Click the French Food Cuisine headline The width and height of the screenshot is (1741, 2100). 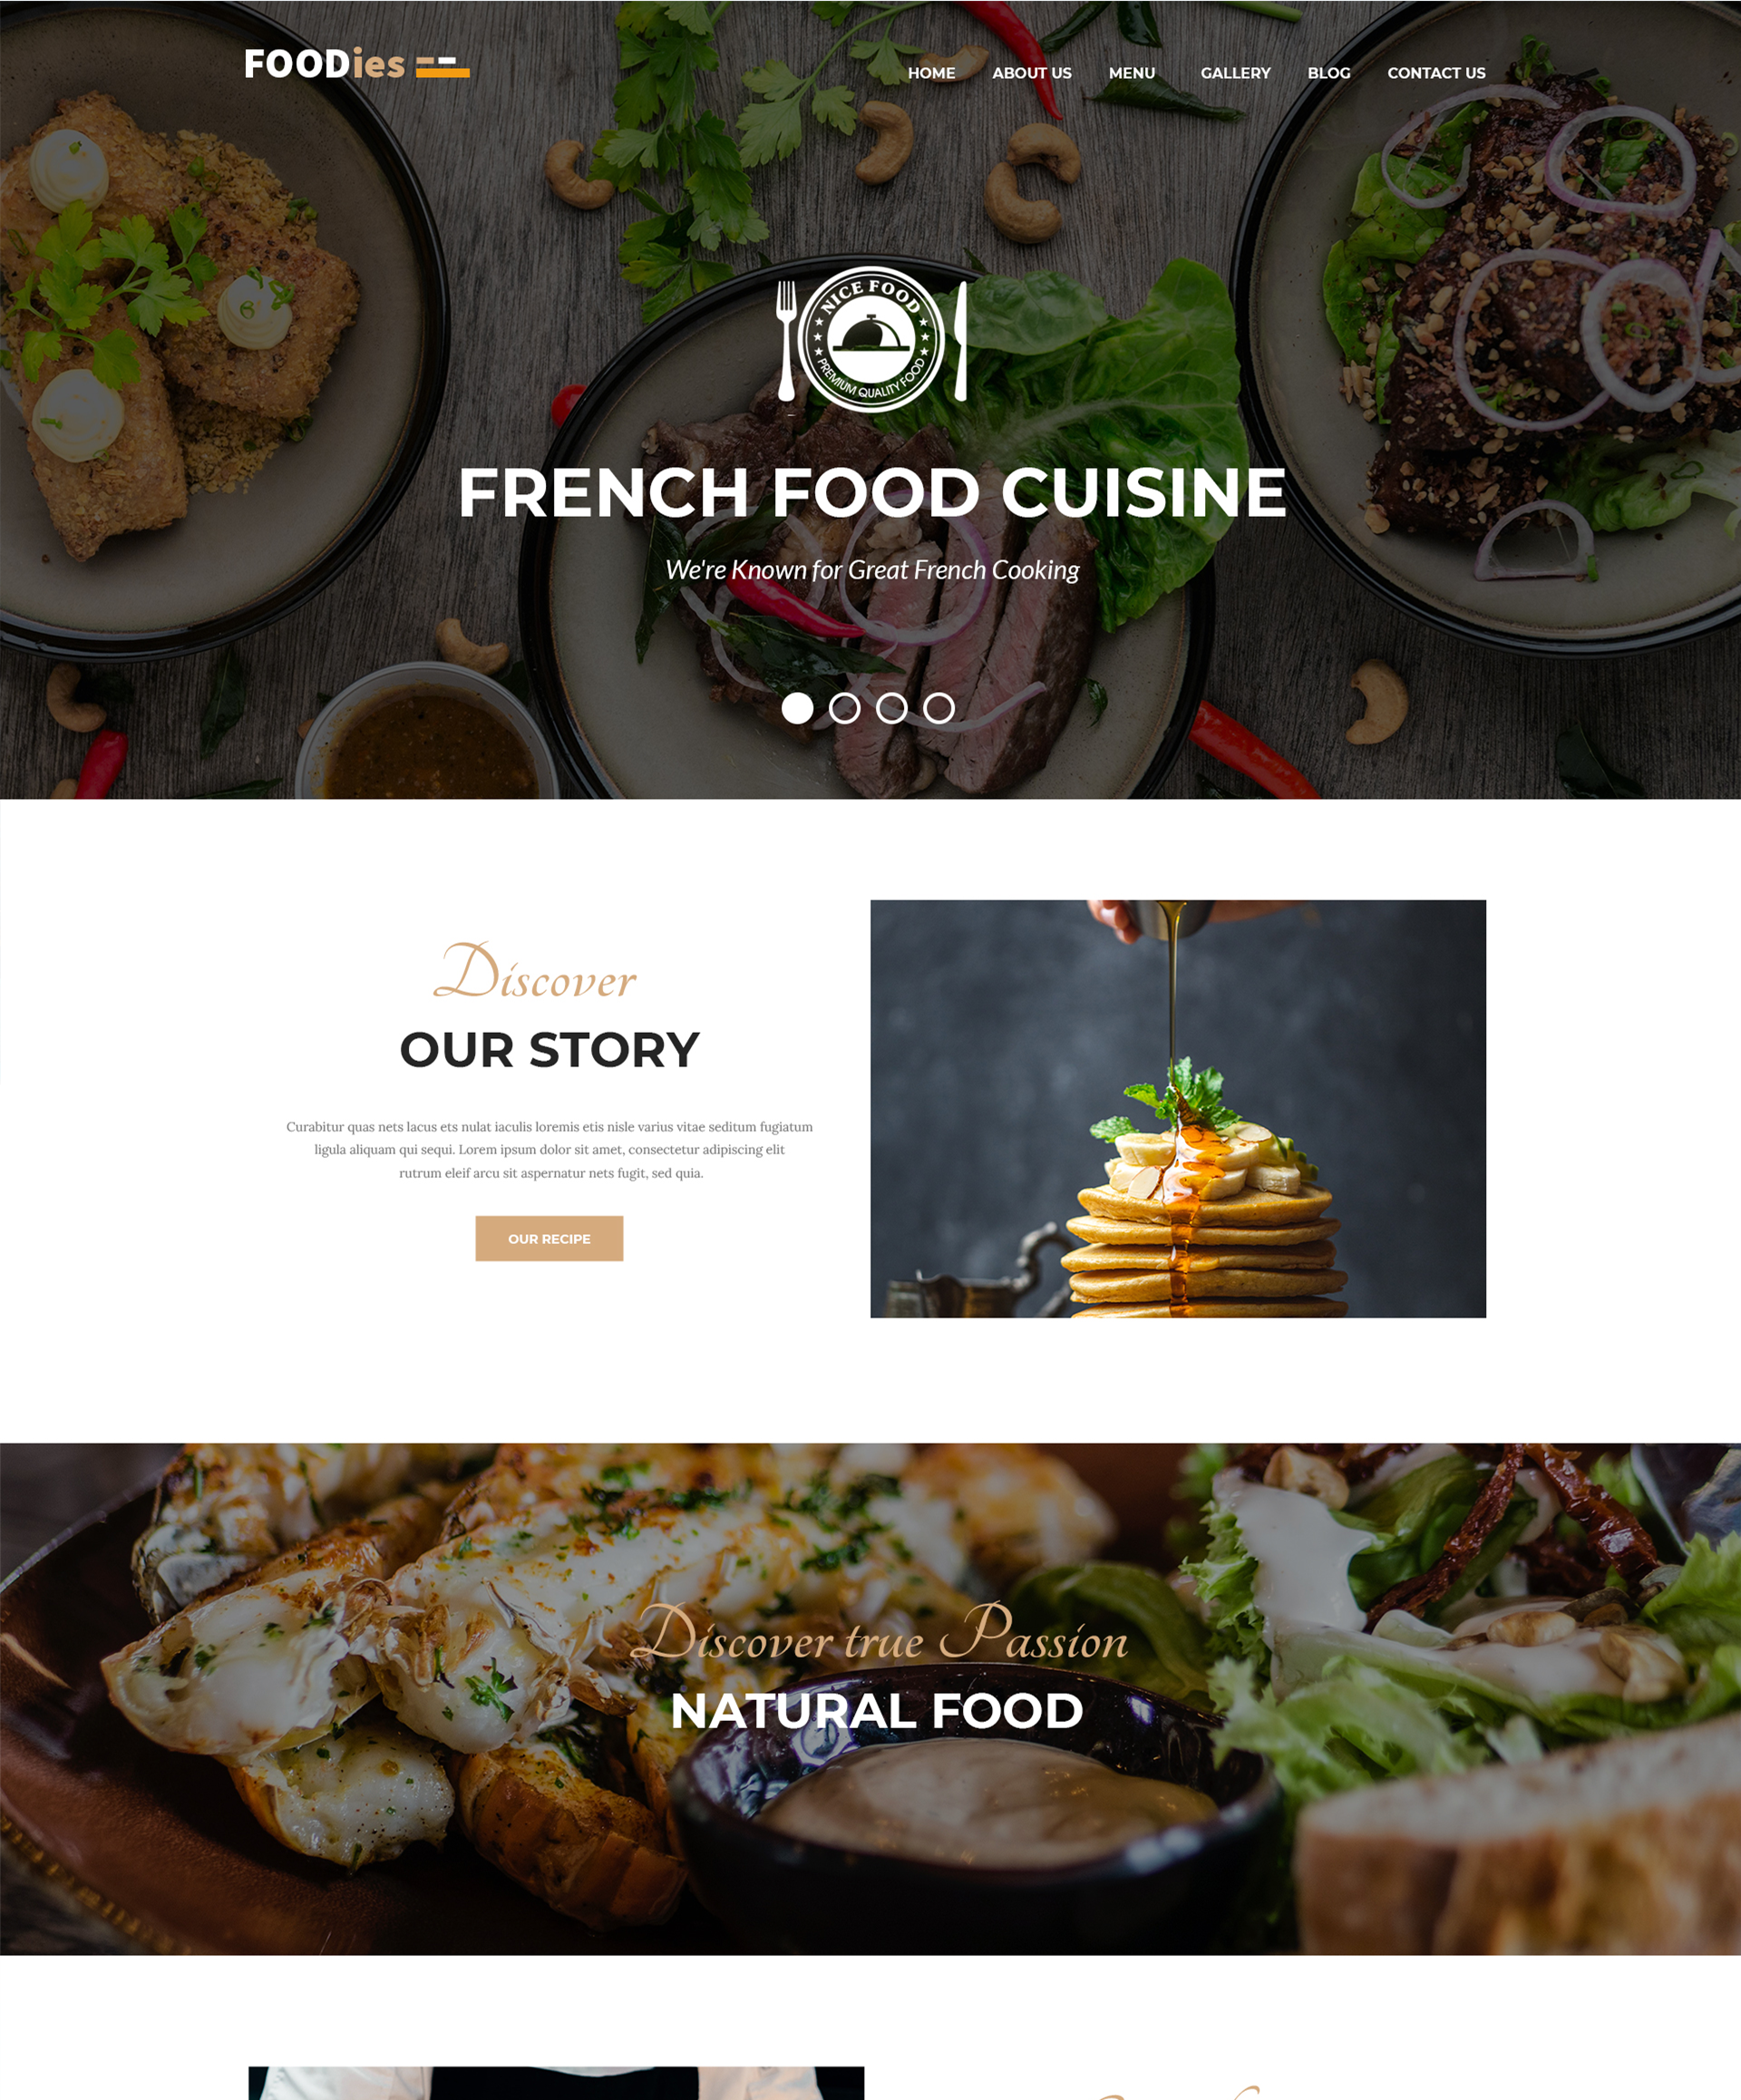872,492
